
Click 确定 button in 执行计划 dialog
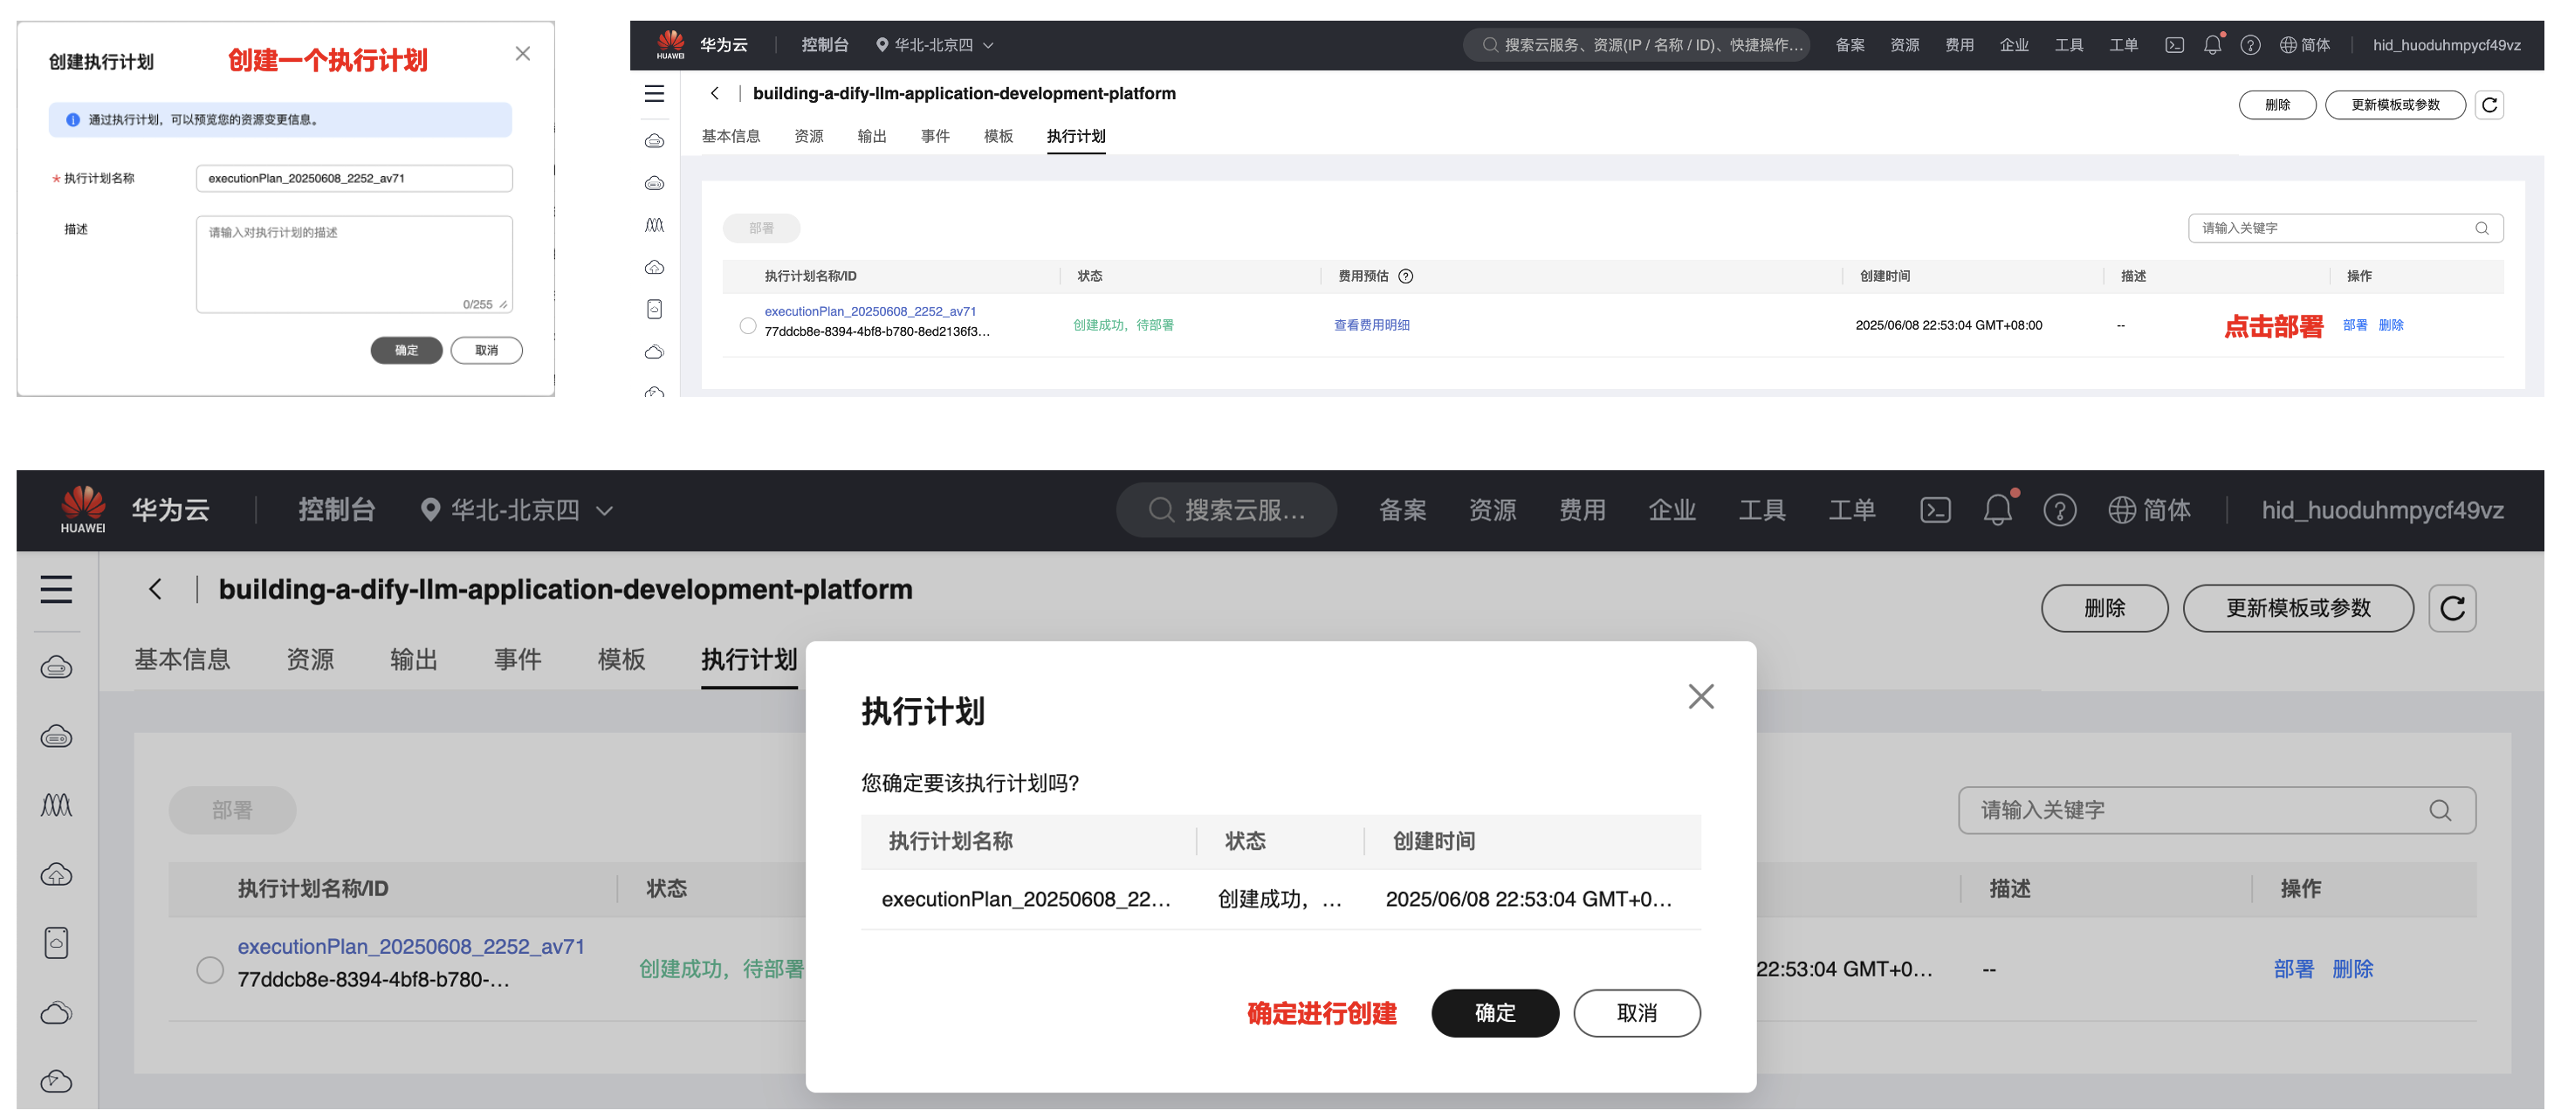1494,1013
